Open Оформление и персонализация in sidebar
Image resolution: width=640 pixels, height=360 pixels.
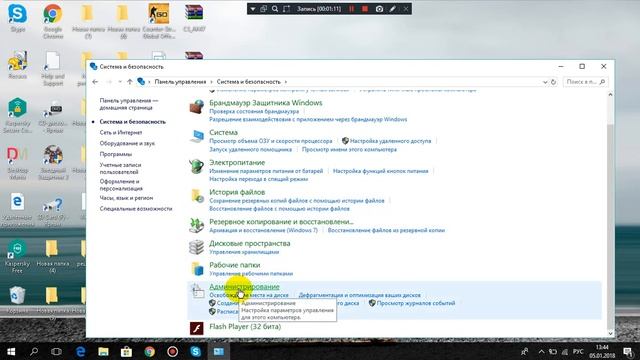coord(121,185)
